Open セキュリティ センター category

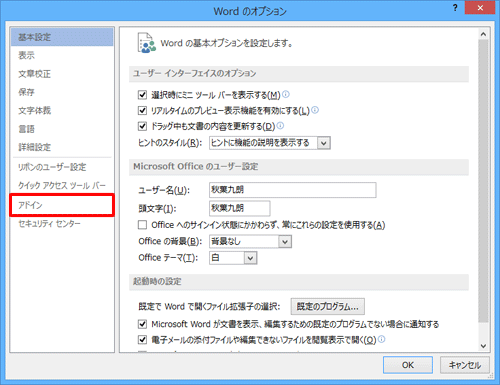tap(62, 224)
